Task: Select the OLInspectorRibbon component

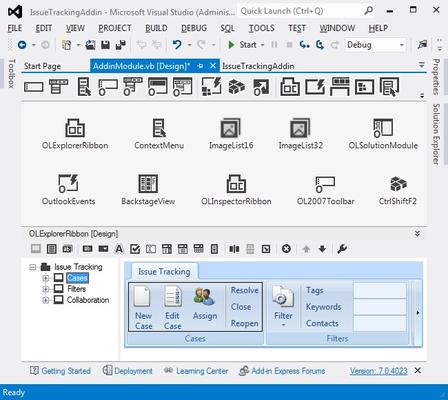Action: 236,190
